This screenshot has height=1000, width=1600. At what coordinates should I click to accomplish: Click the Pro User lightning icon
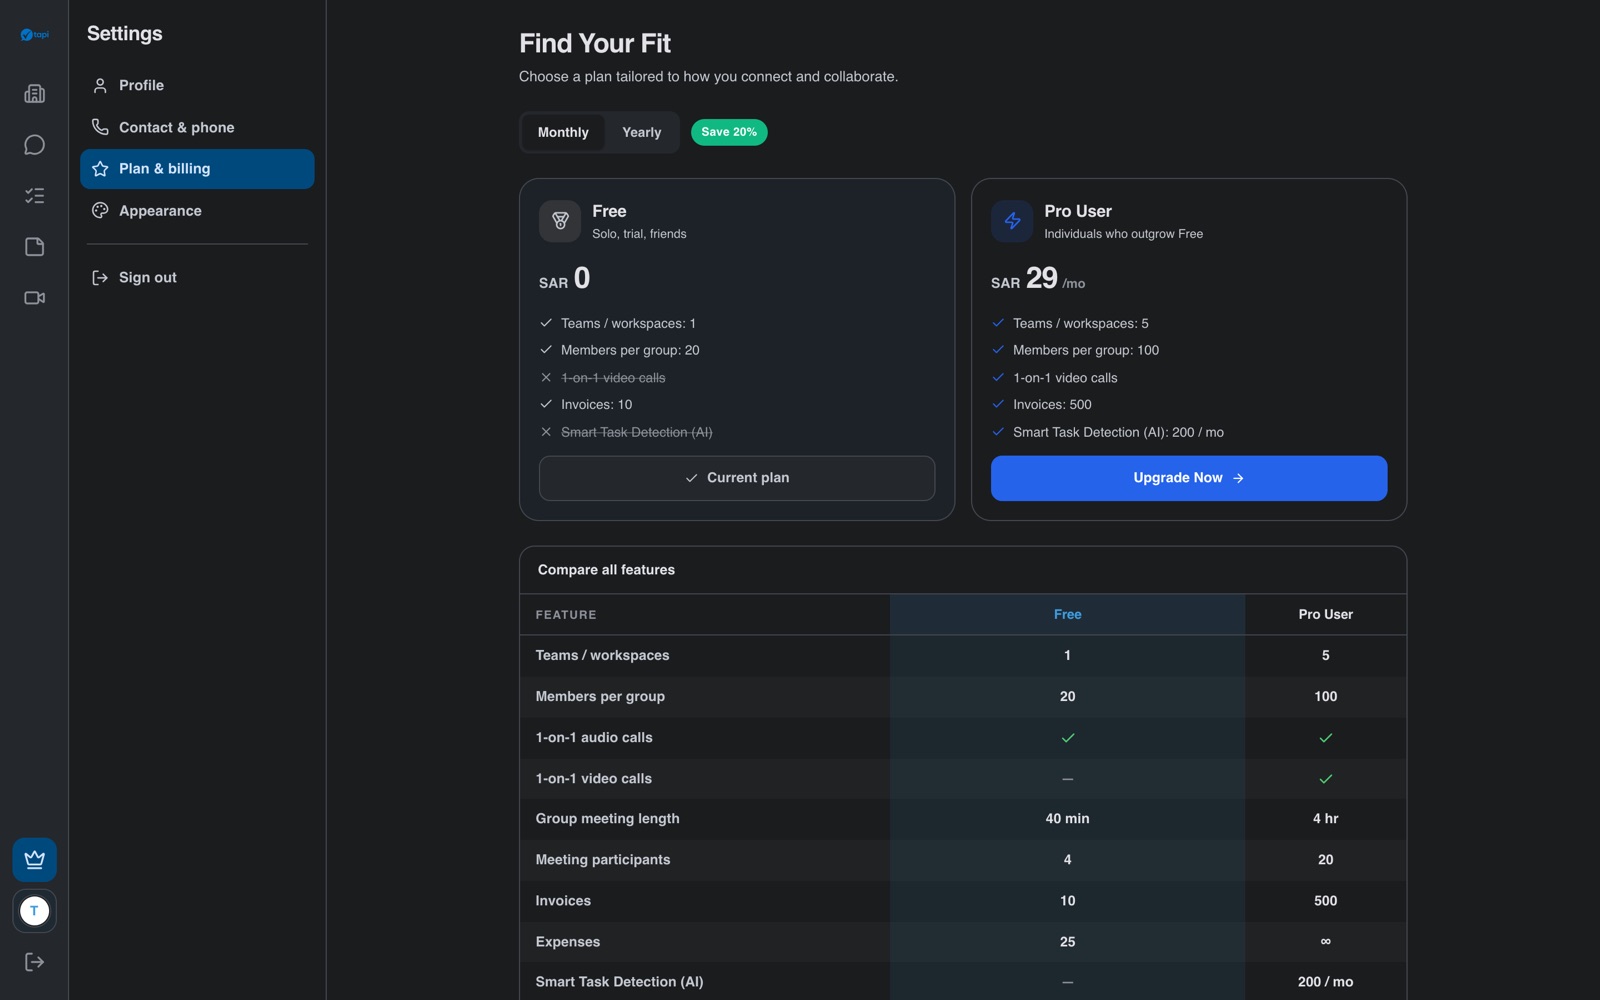click(x=1012, y=221)
